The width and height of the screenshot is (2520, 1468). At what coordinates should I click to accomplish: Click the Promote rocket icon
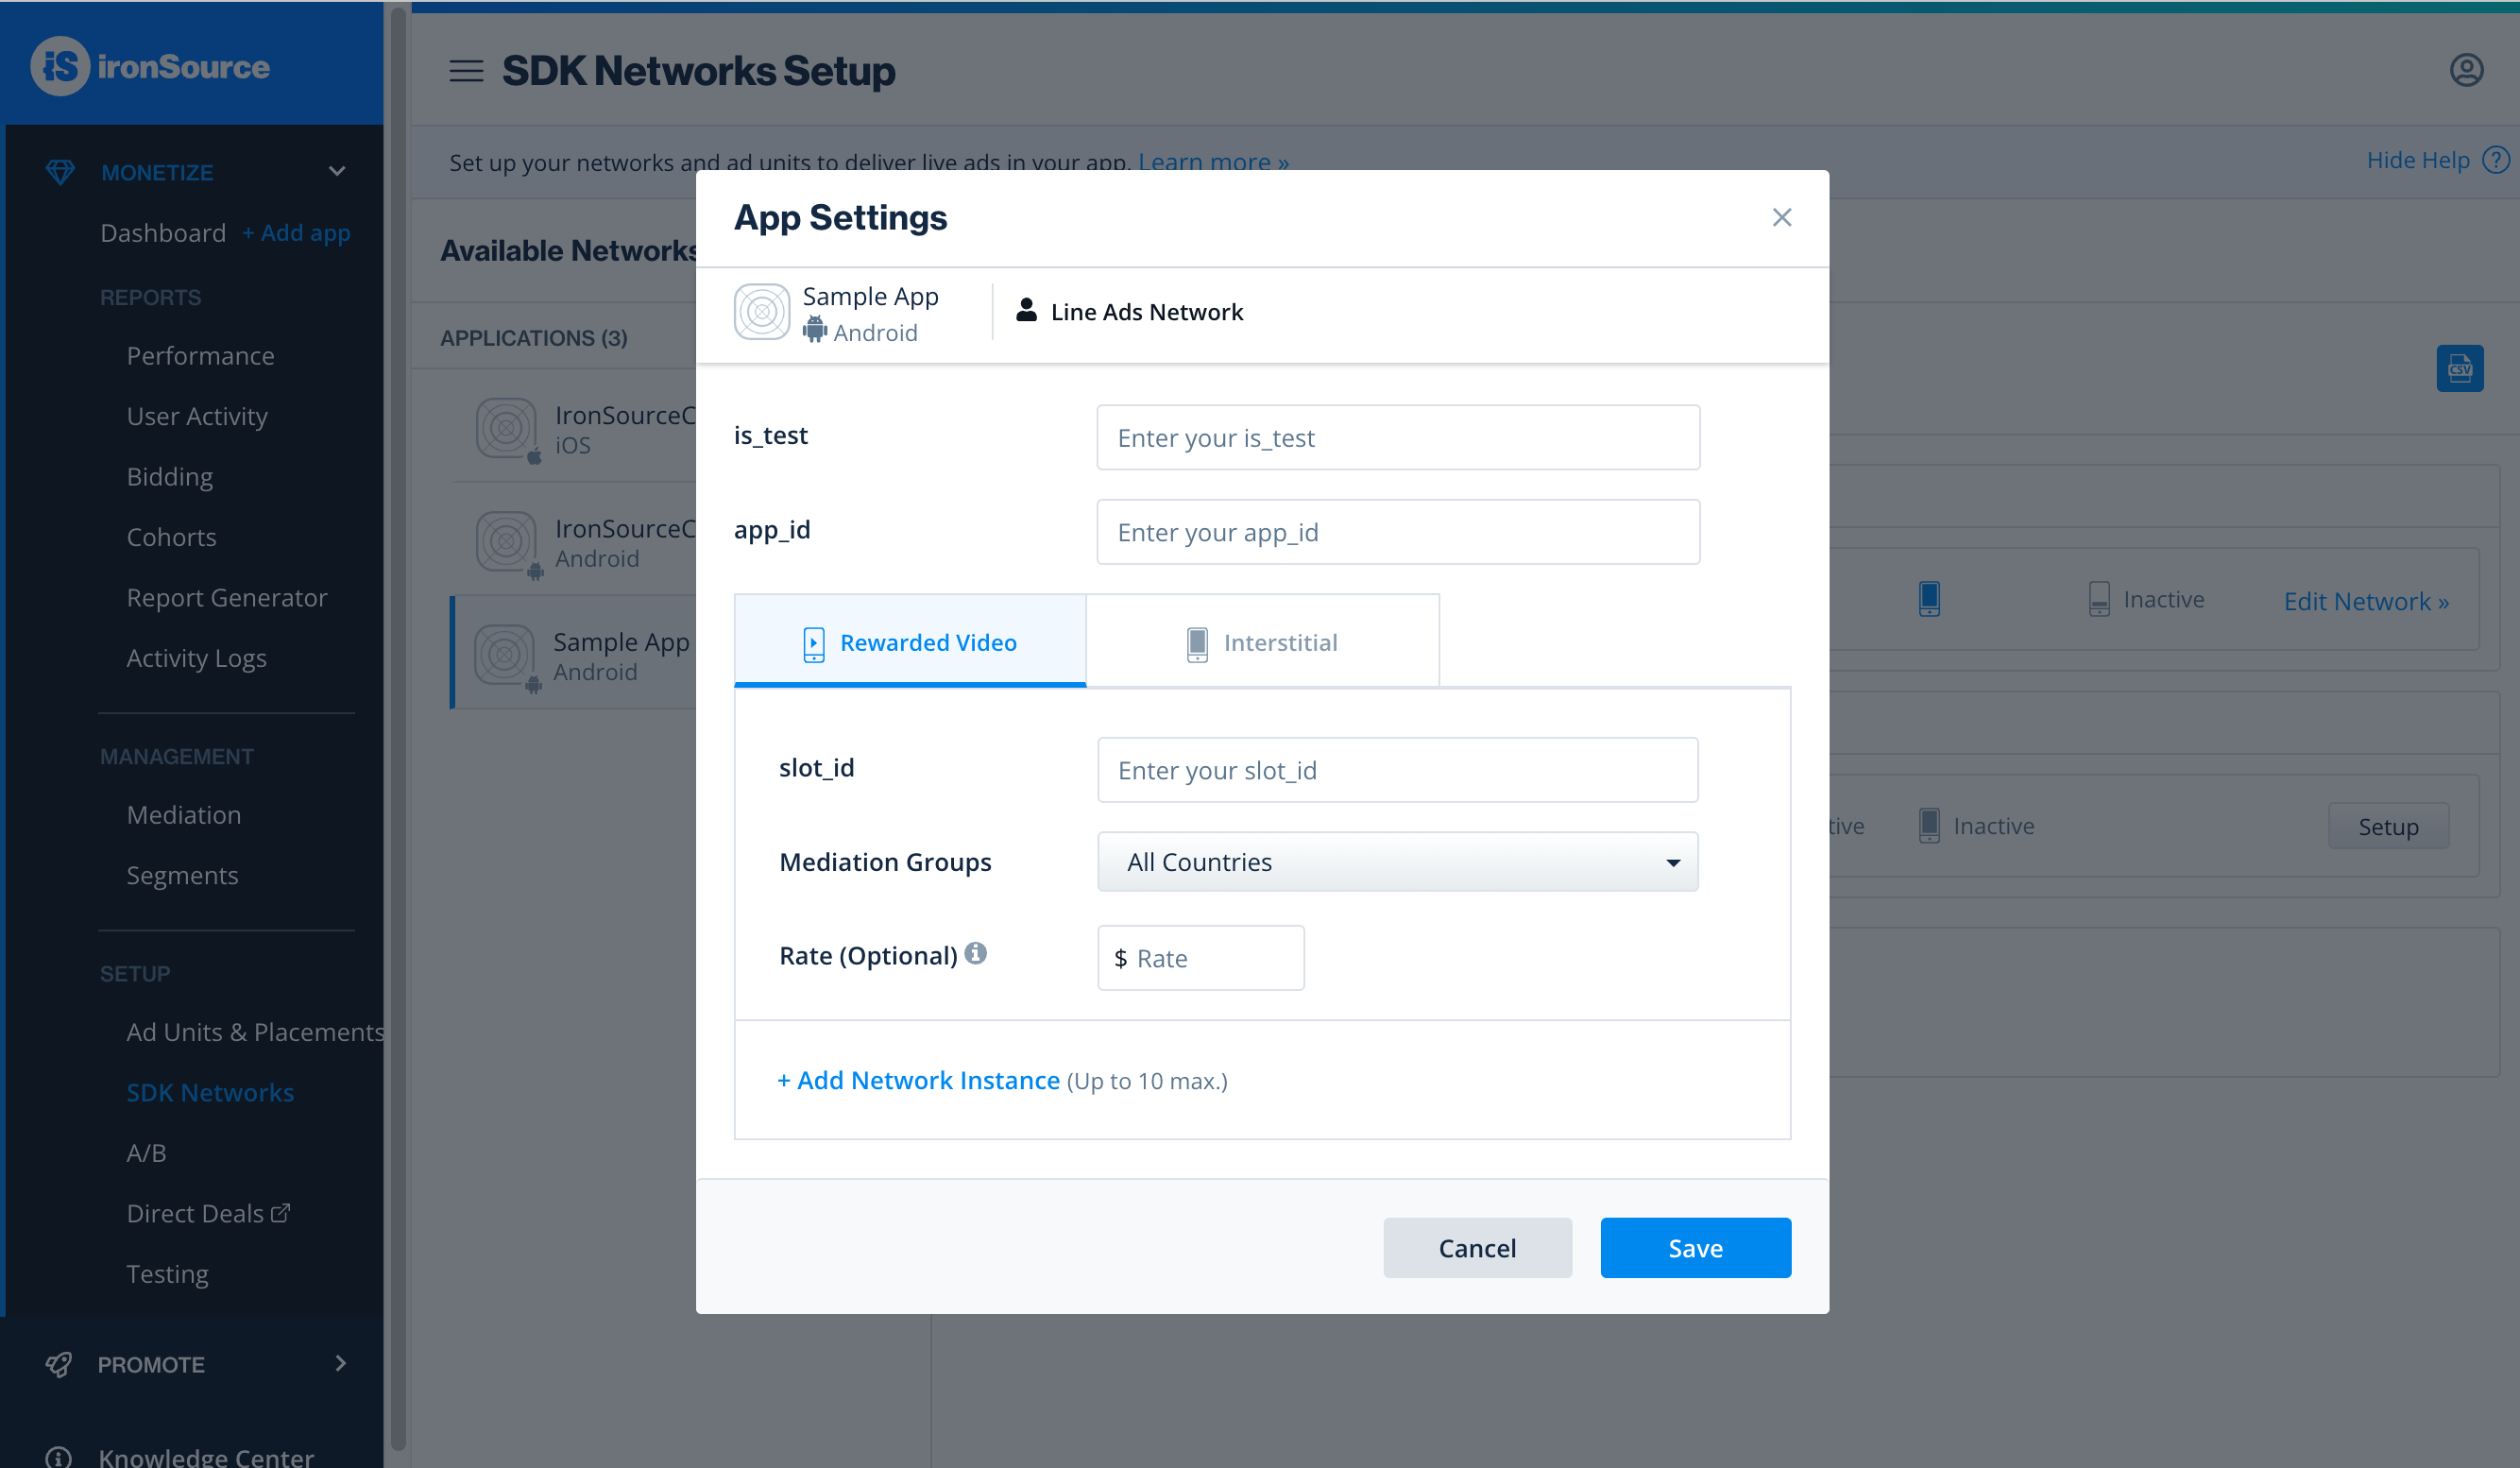click(59, 1364)
